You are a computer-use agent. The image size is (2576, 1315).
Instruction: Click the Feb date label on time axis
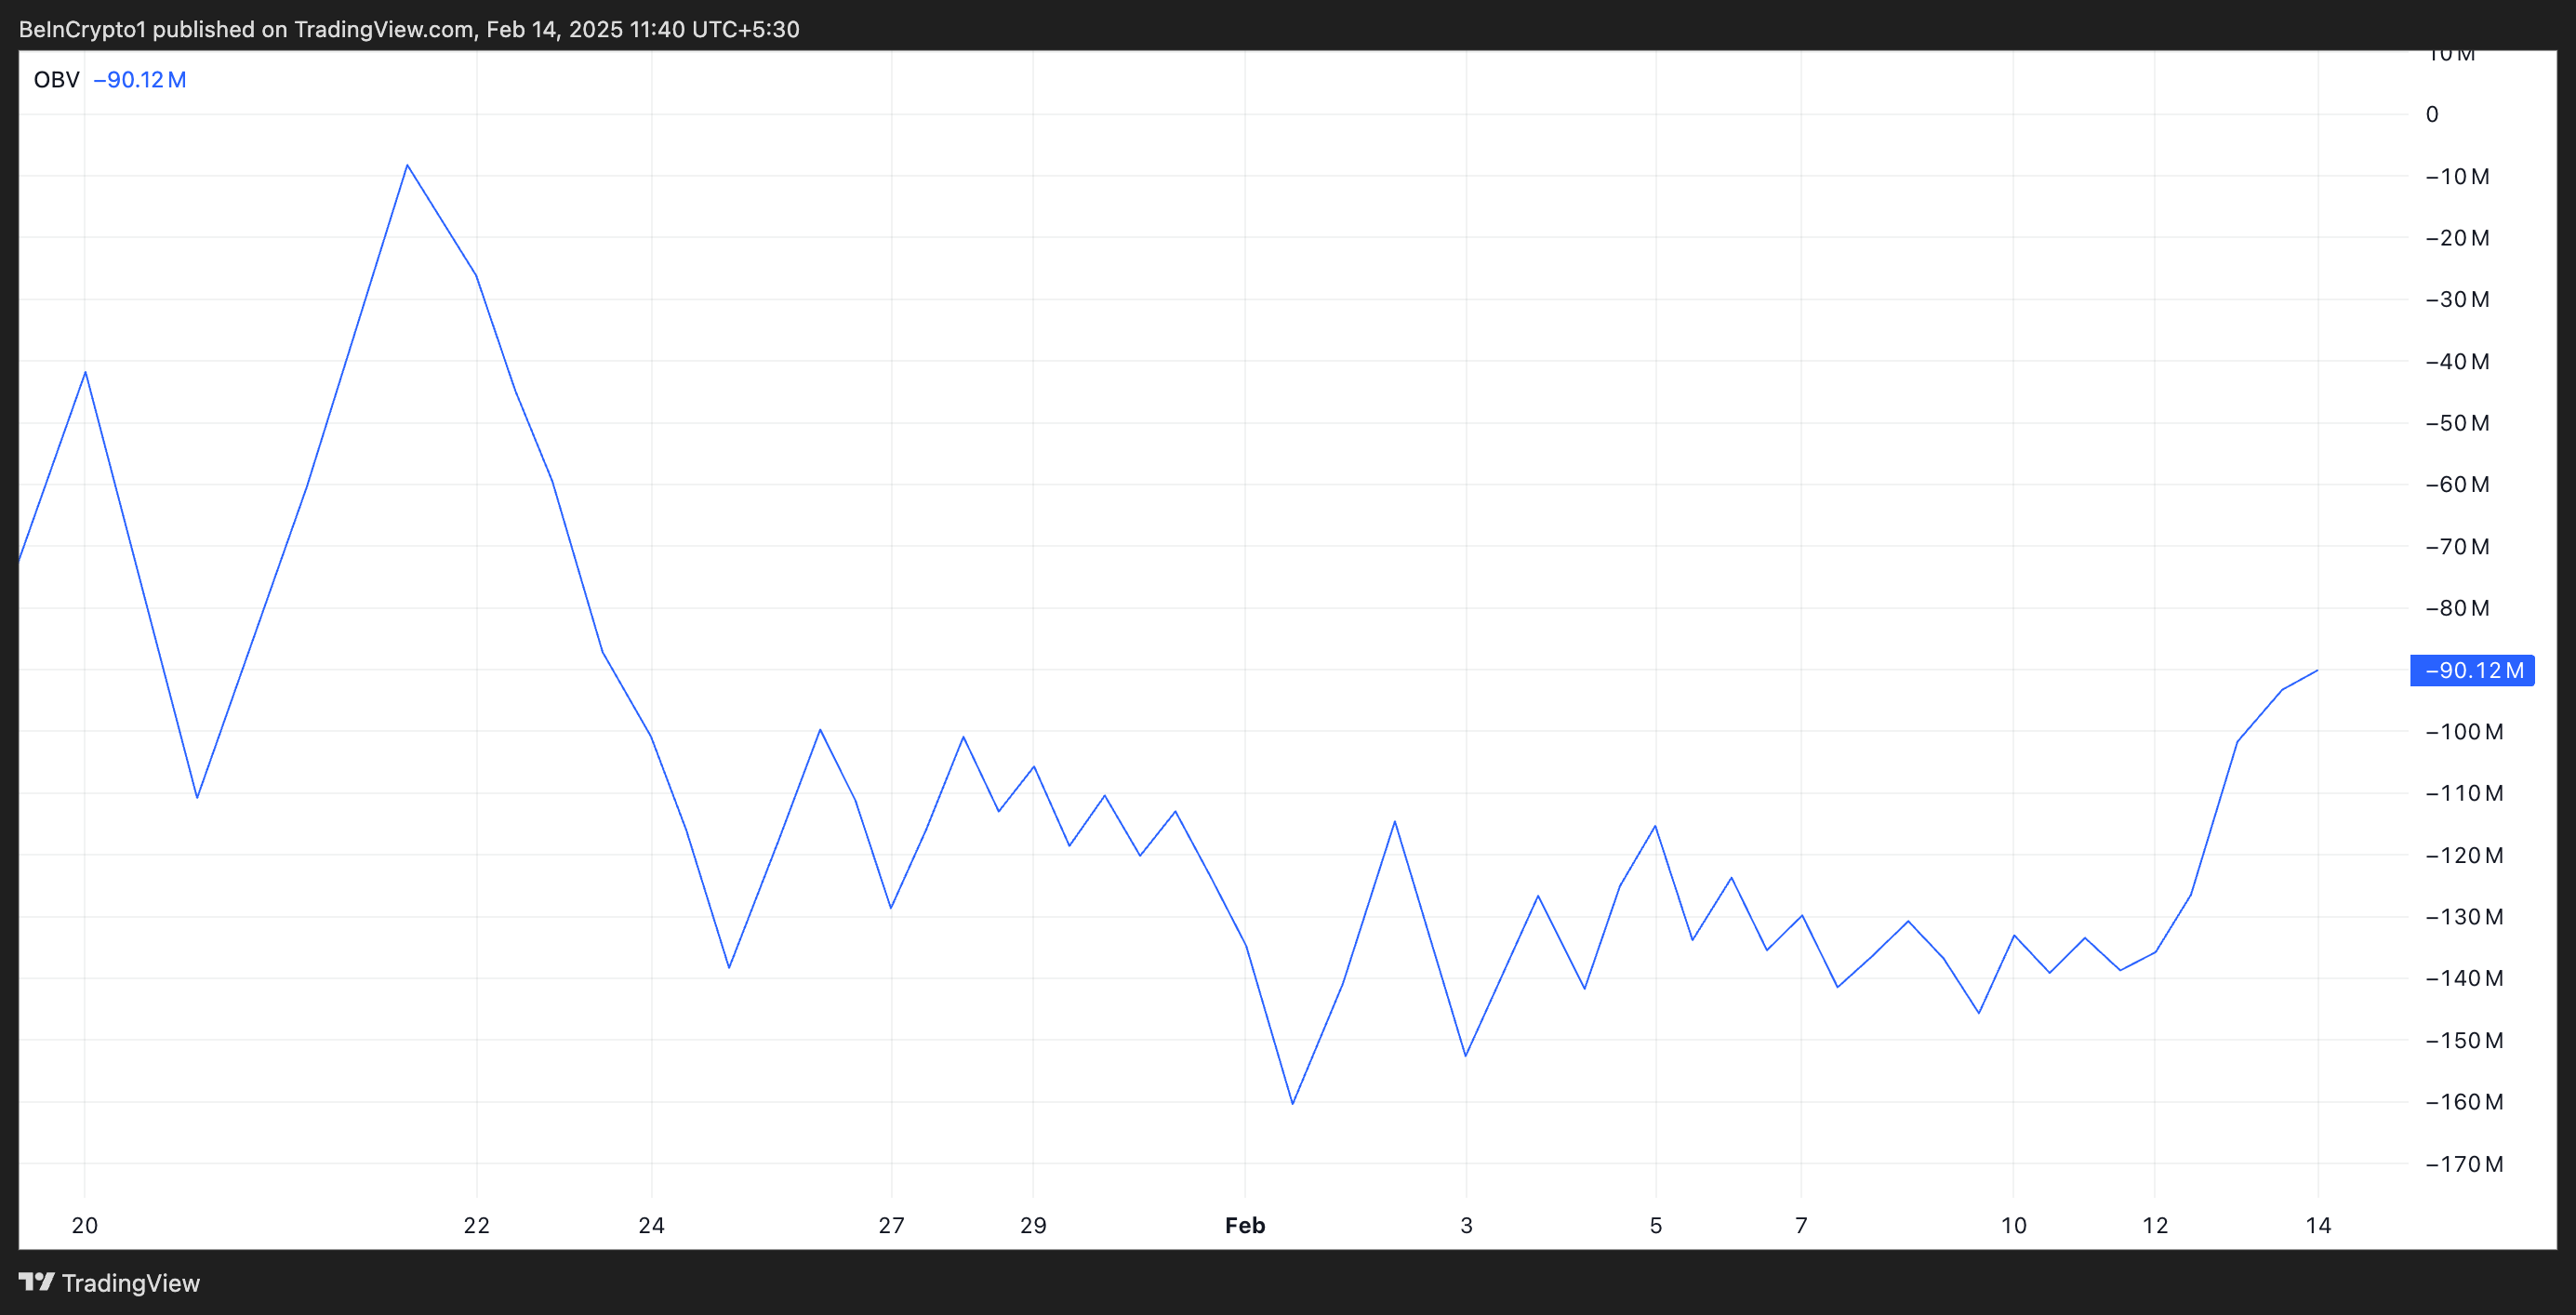click(x=1245, y=1225)
